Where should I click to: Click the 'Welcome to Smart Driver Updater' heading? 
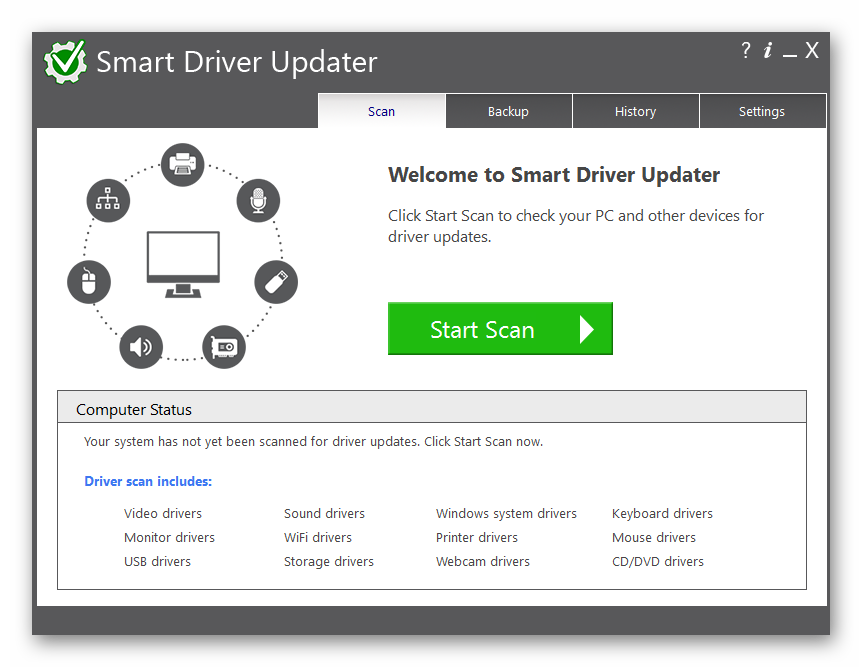coord(554,175)
